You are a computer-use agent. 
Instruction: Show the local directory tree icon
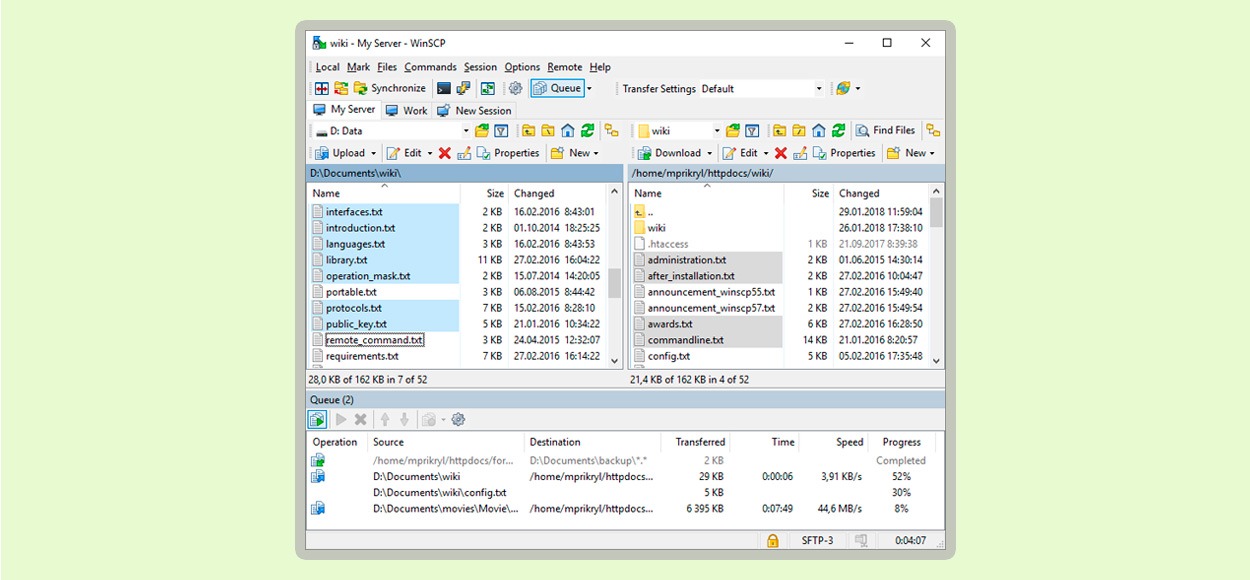(x=612, y=131)
